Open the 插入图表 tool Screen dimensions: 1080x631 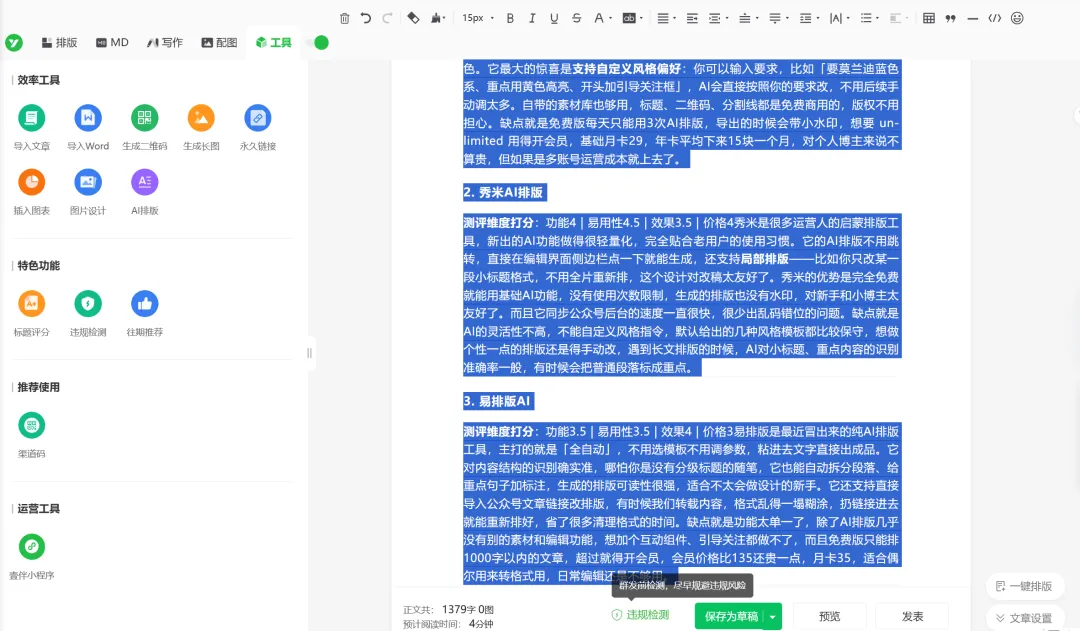click(x=32, y=192)
